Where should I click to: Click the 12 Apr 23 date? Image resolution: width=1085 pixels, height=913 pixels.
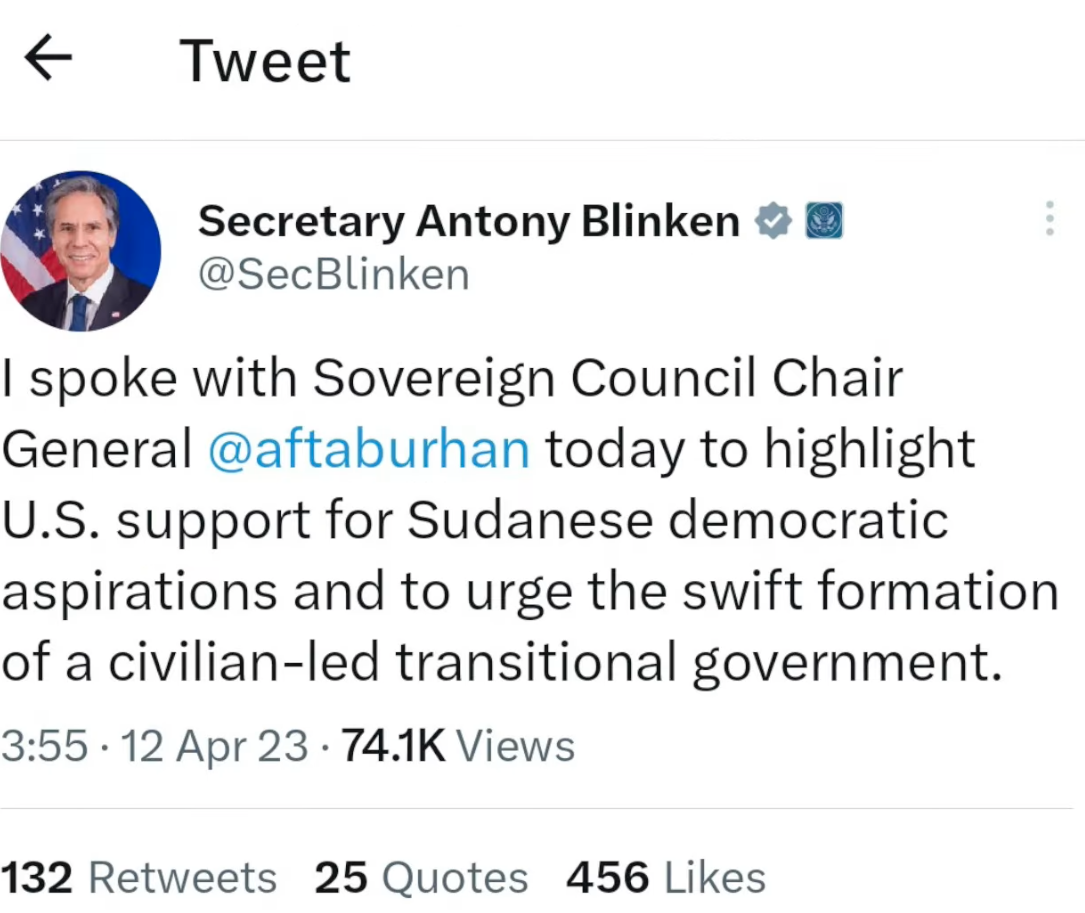[214, 746]
